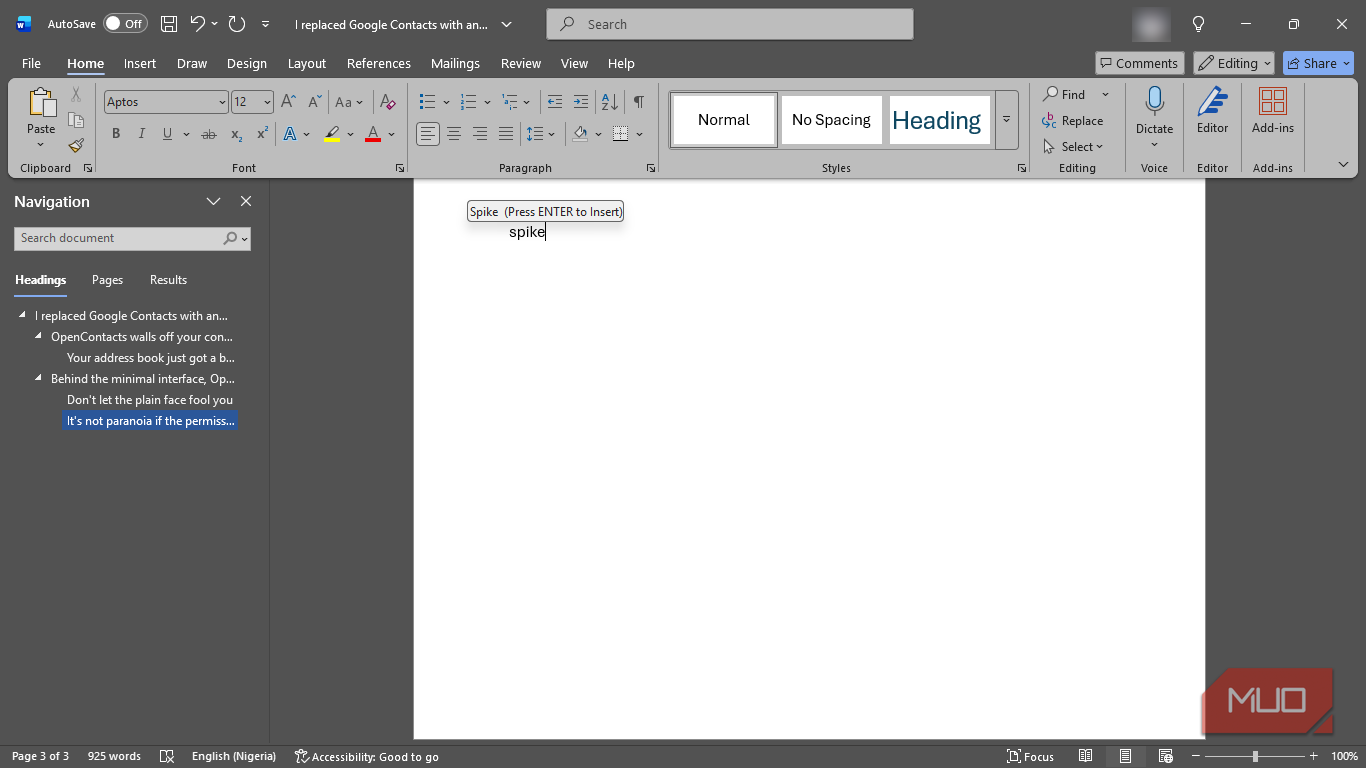Apply superscript formatting
The height and width of the screenshot is (768, 1366).
[x=262, y=134]
